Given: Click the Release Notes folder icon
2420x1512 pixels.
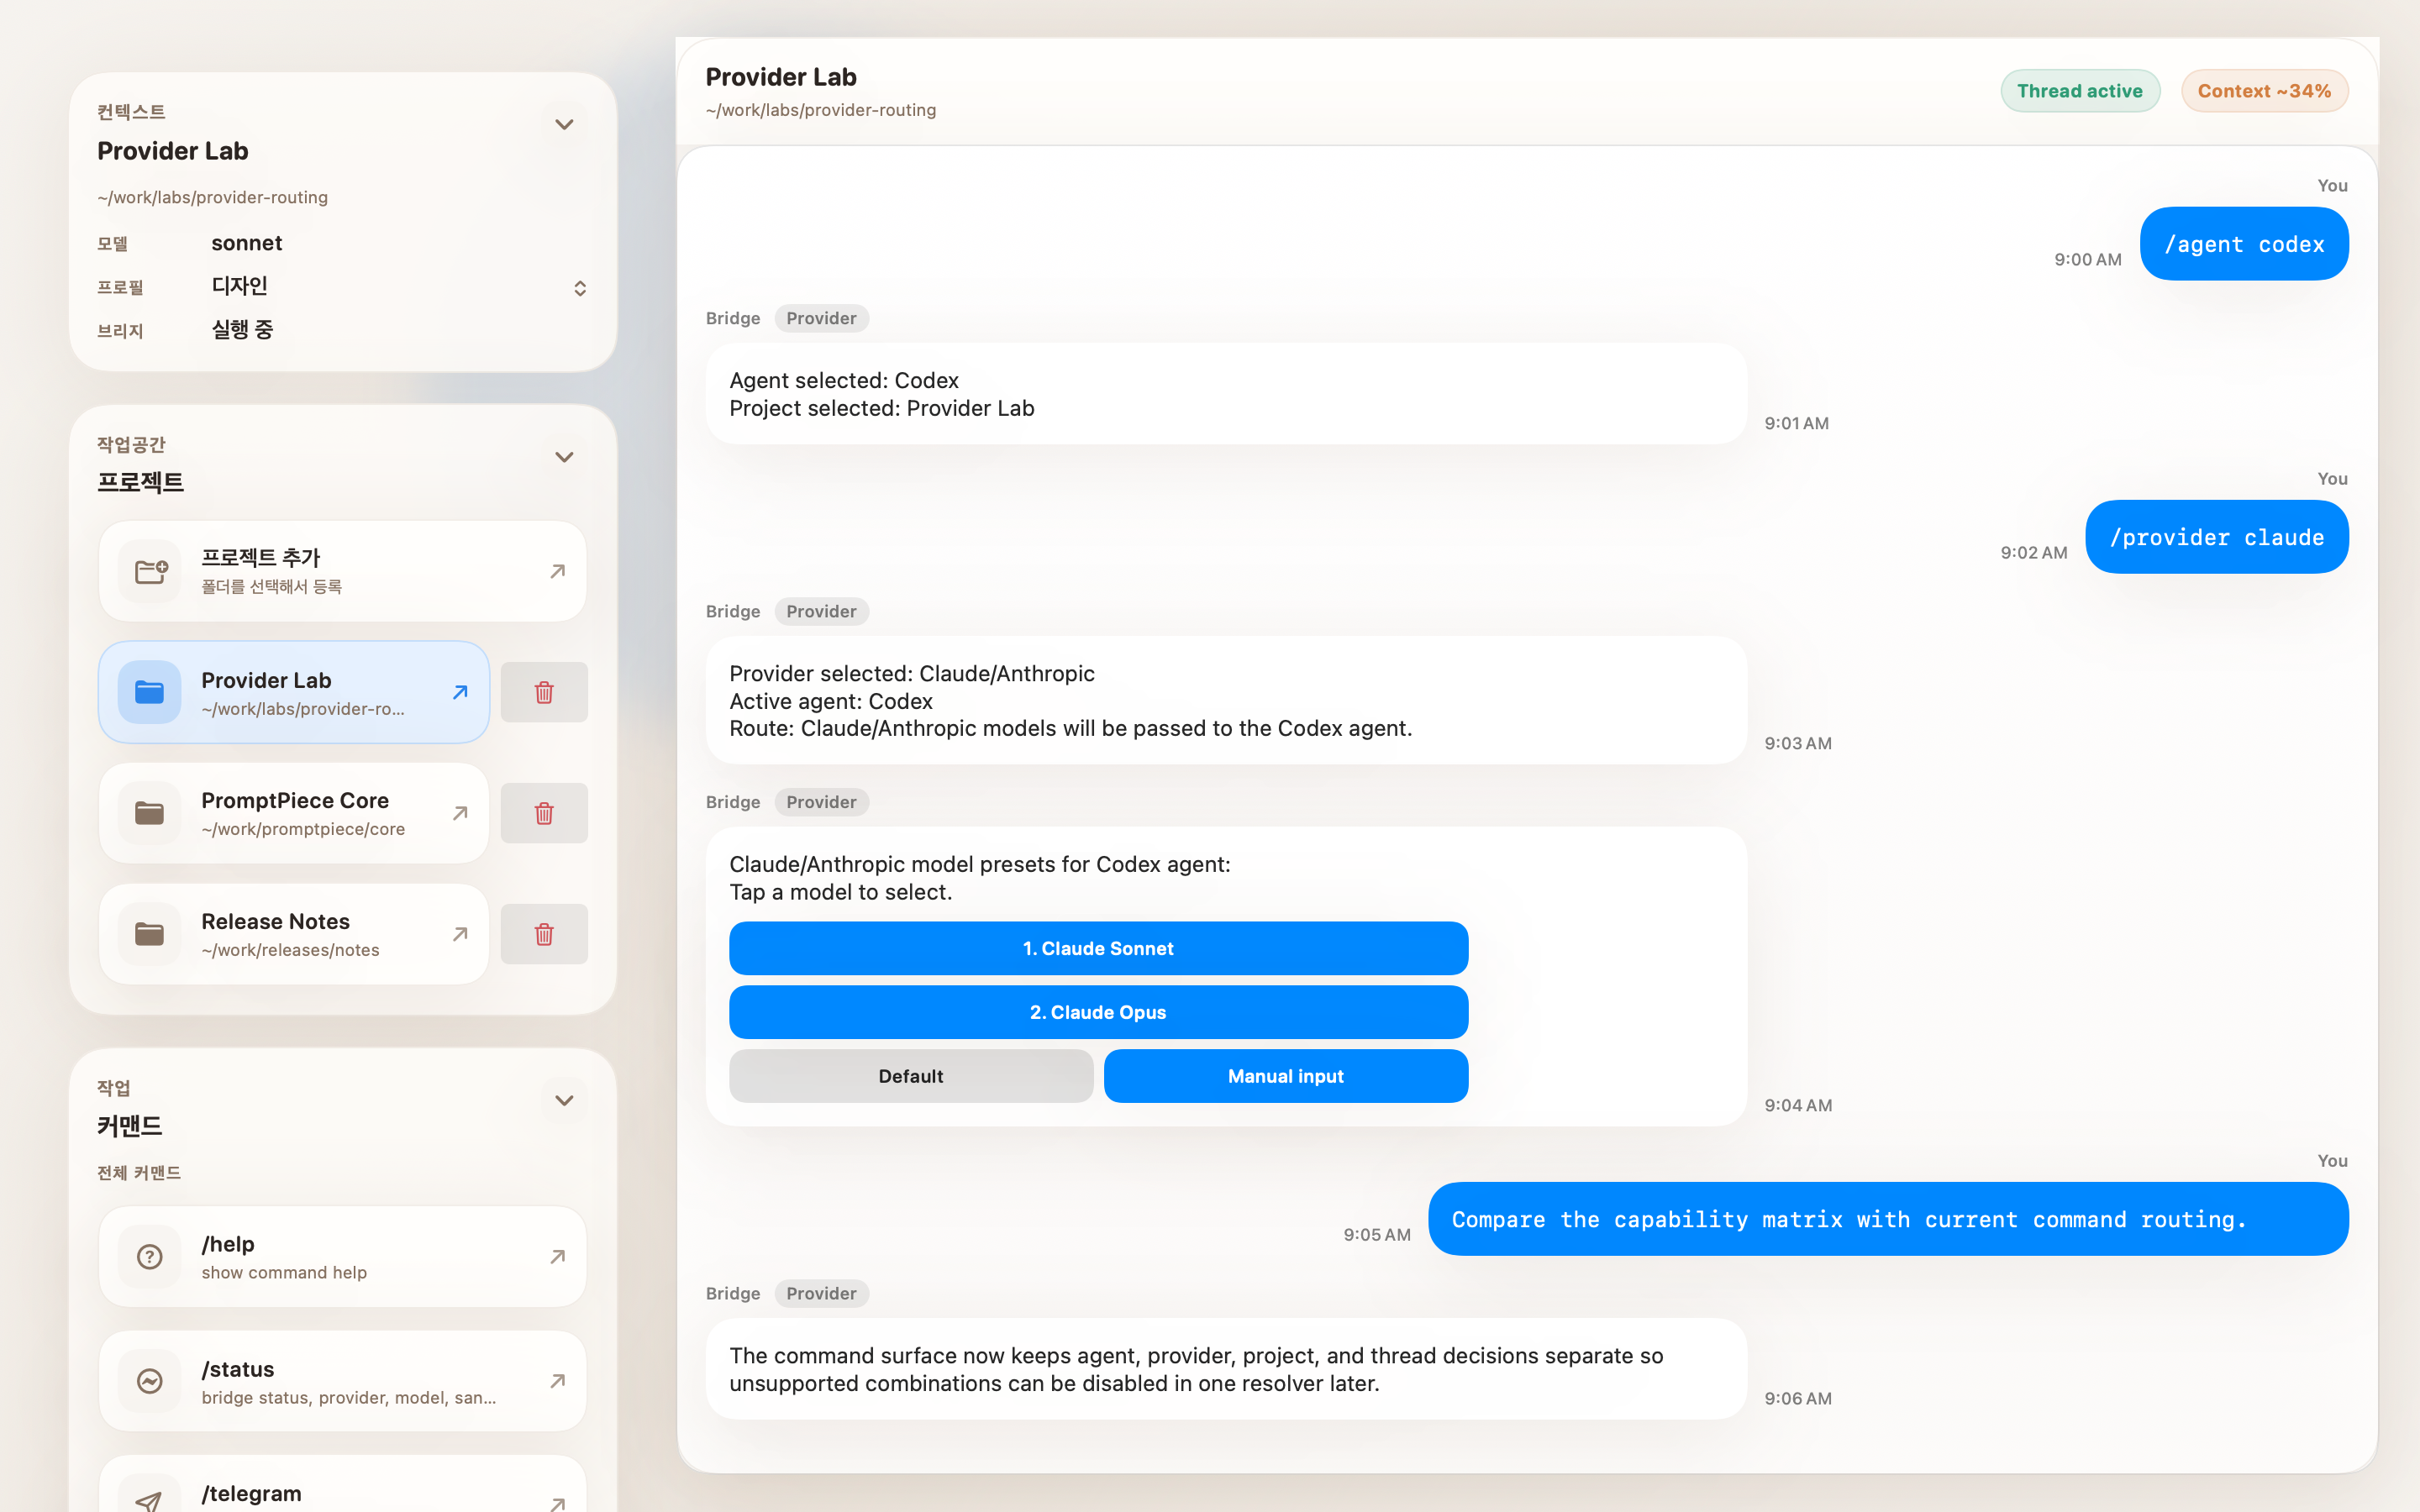Looking at the screenshot, I should click(150, 934).
